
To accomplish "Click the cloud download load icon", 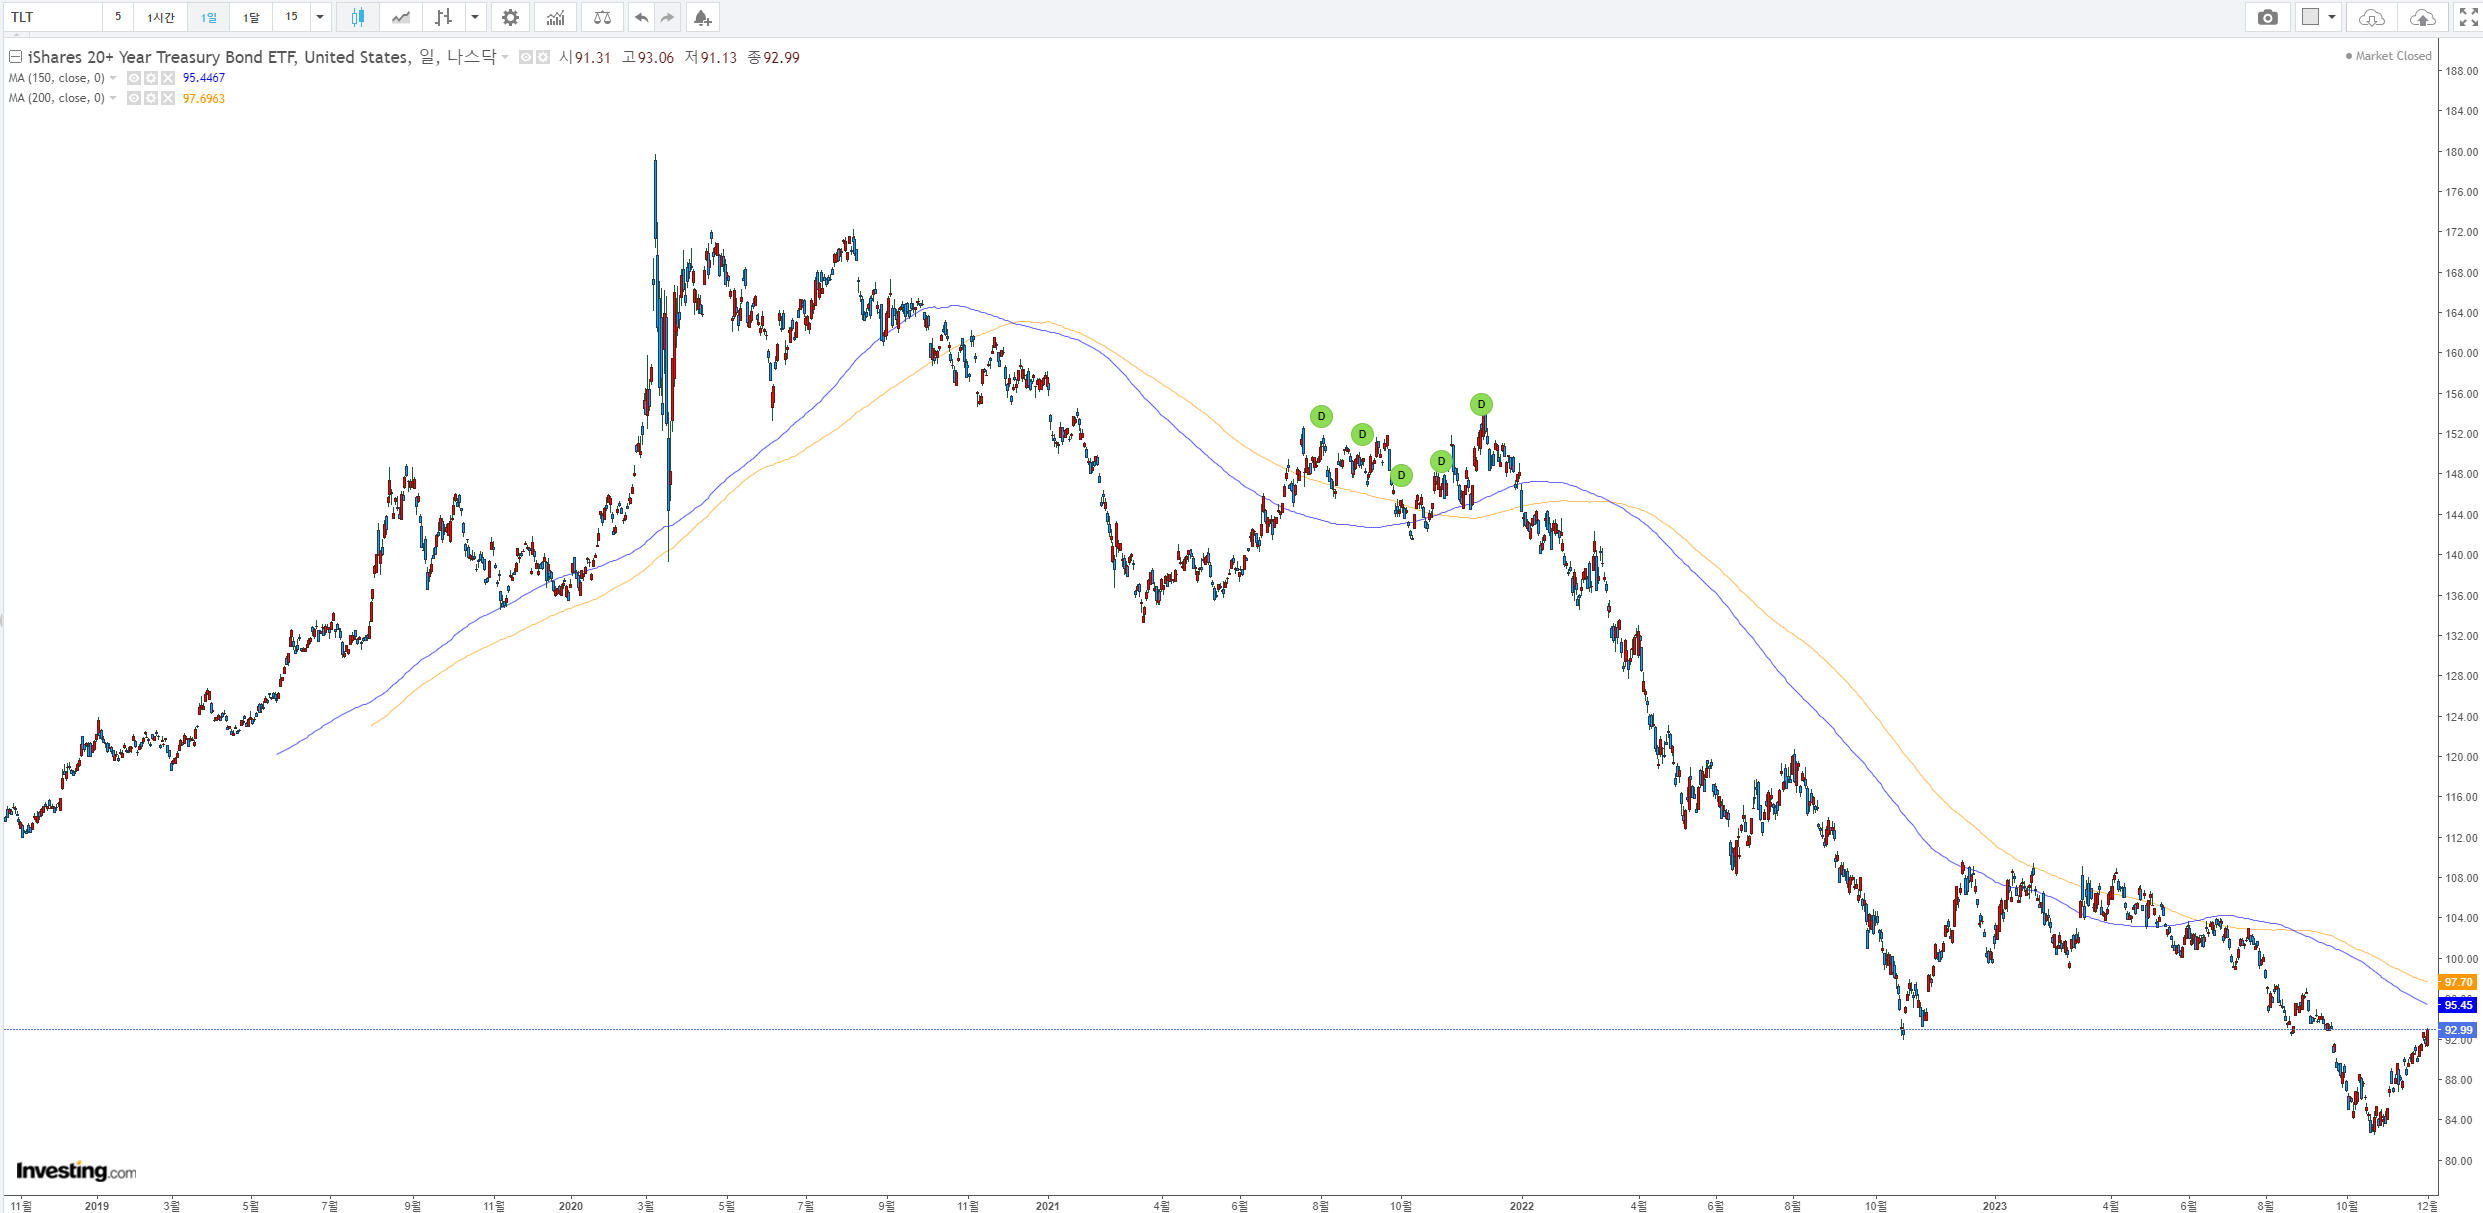I will (2371, 17).
